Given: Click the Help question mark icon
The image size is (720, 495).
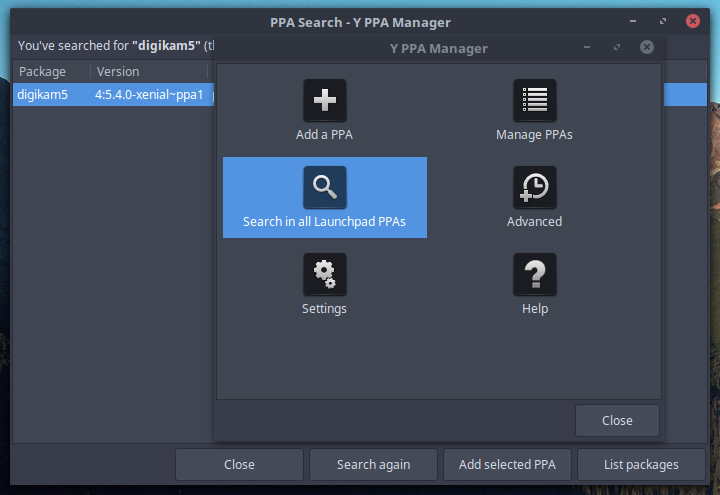Looking at the screenshot, I should click(x=534, y=274).
